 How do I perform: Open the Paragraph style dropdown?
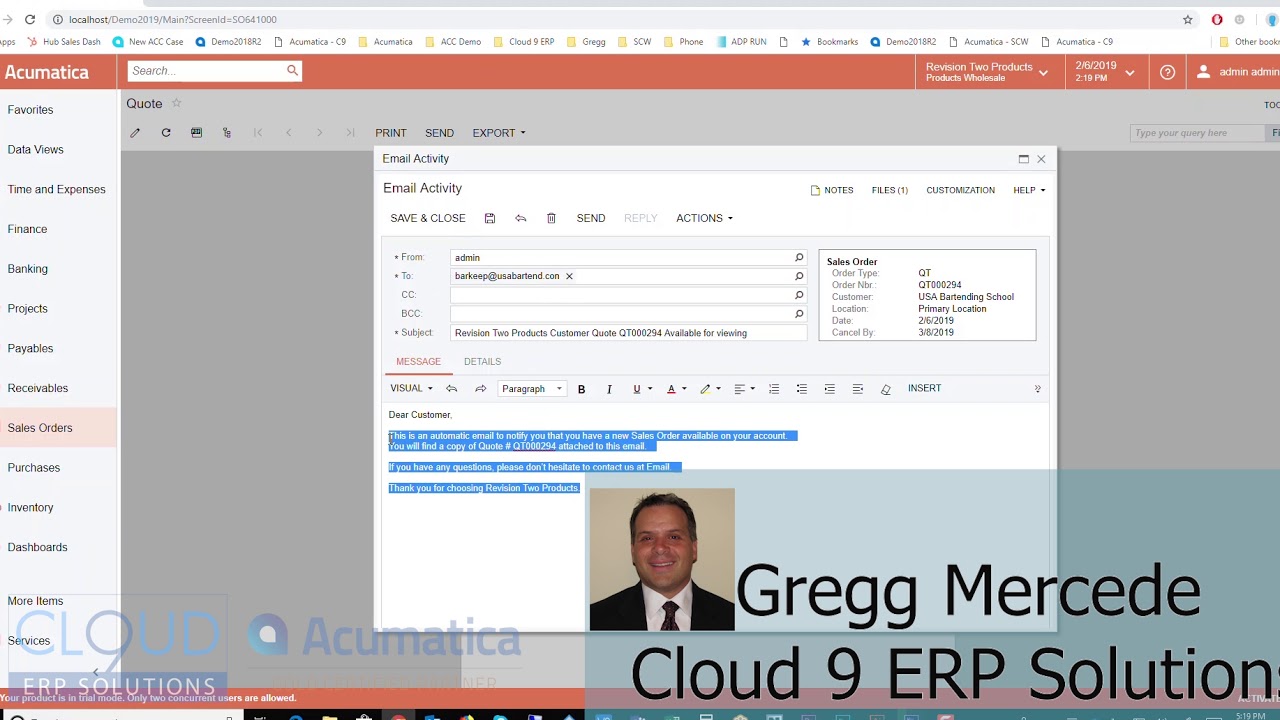[532, 389]
